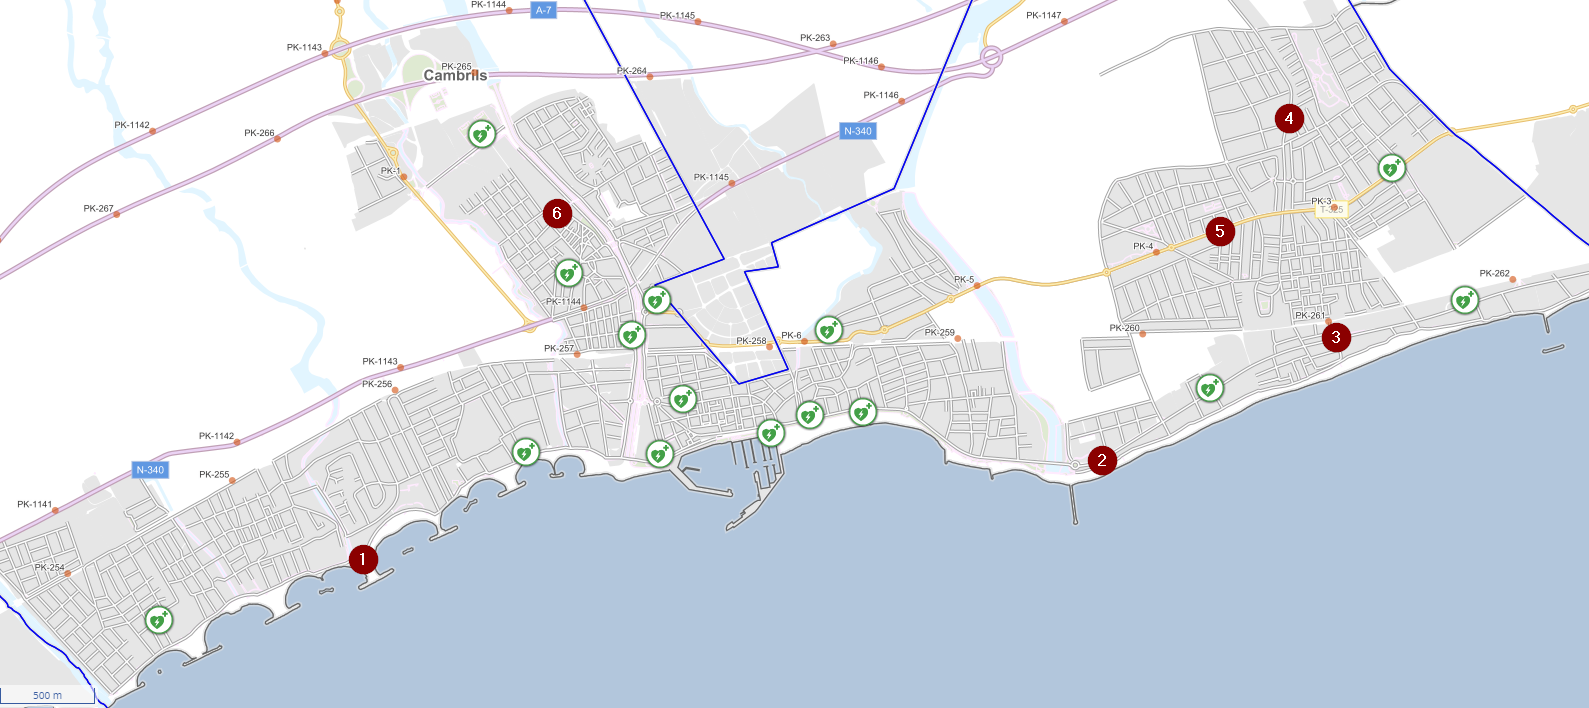Select red numbered marker 2 by the pier
Viewport: 1589px width, 708px height.
click(1102, 460)
